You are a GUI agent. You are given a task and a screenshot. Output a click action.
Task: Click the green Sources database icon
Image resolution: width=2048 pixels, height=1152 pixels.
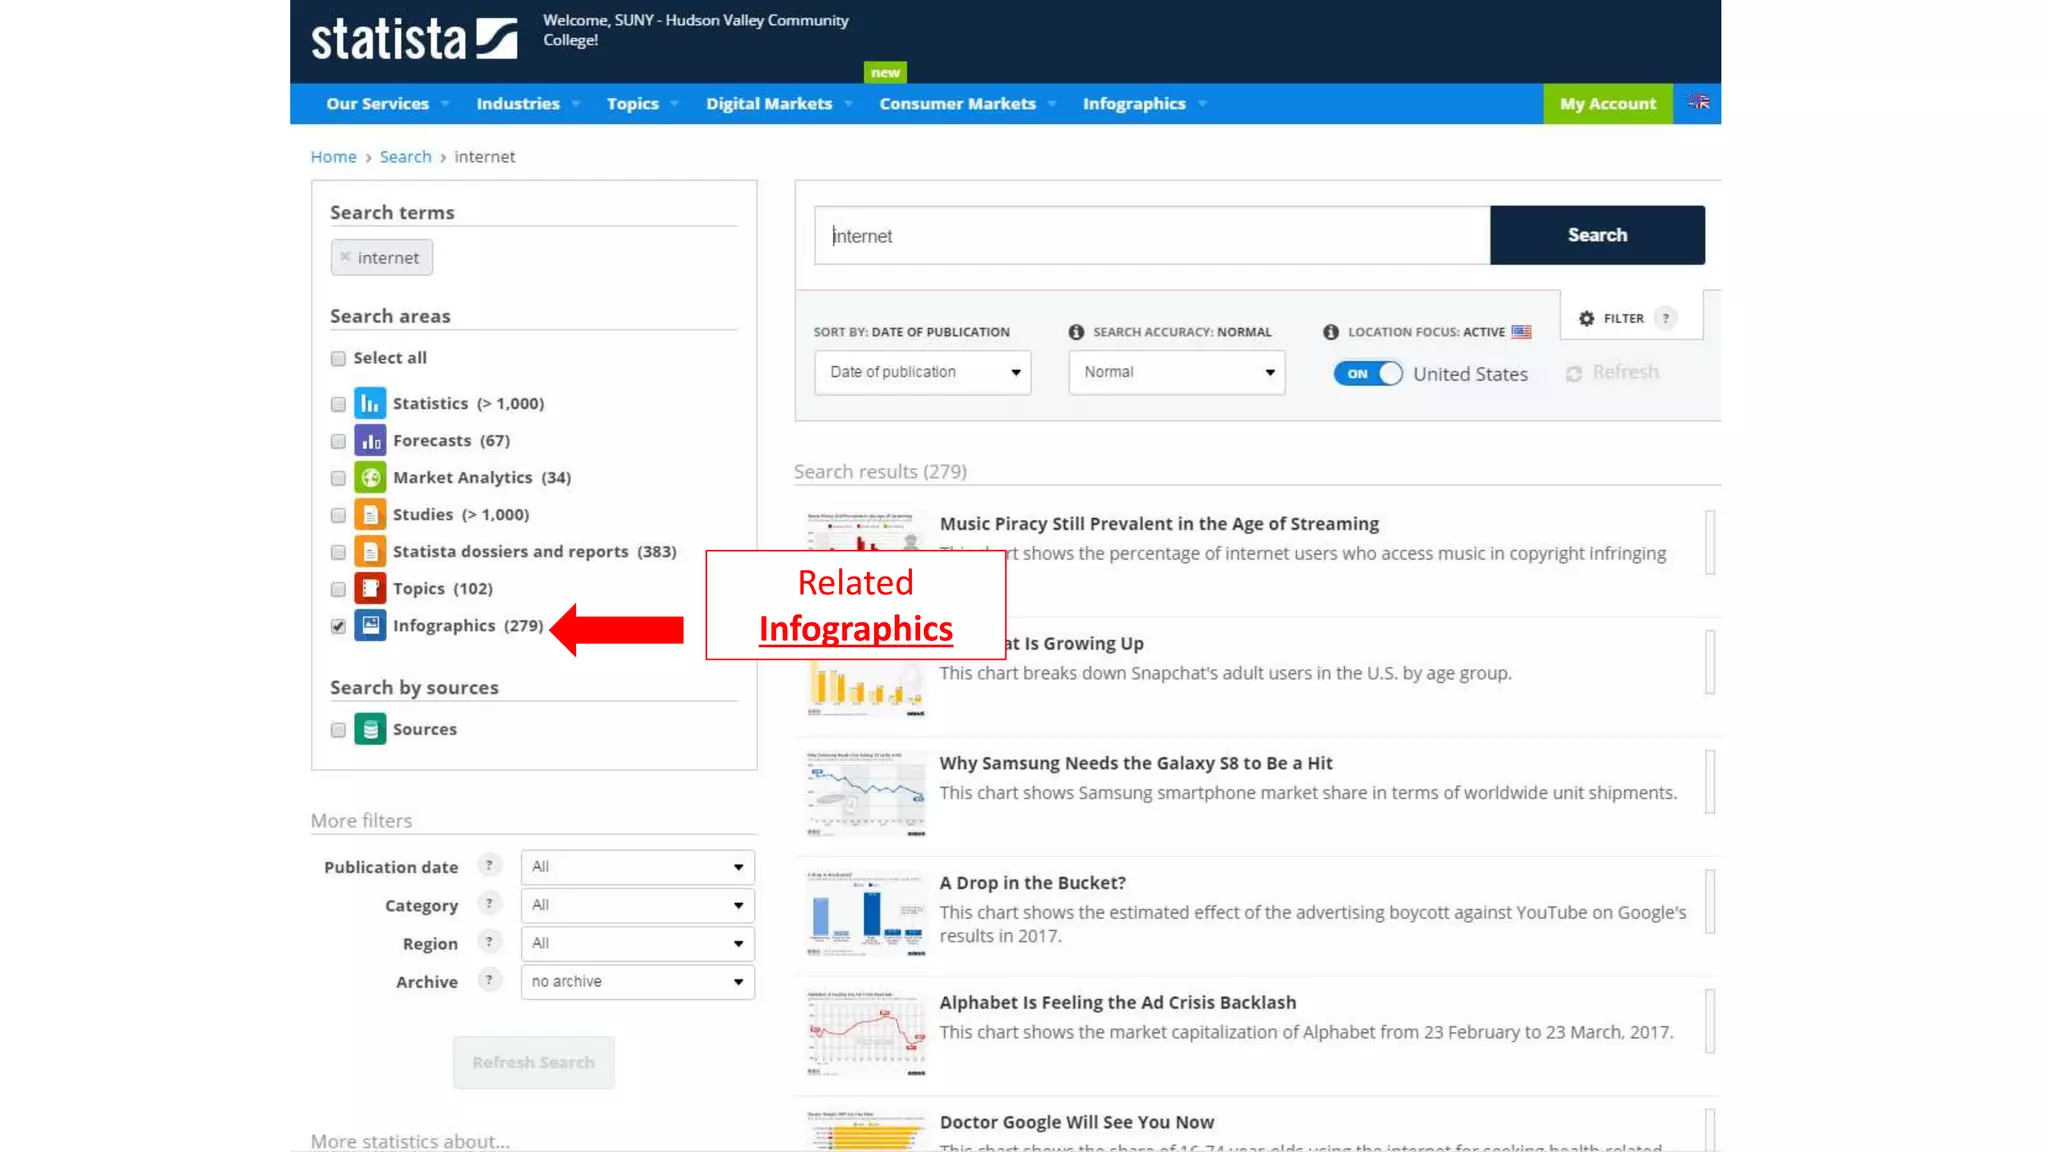(x=370, y=729)
